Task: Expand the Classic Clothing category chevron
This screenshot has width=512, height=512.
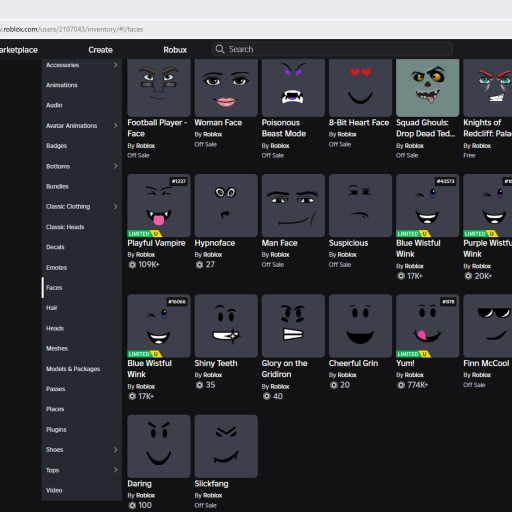Action: click(115, 206)
